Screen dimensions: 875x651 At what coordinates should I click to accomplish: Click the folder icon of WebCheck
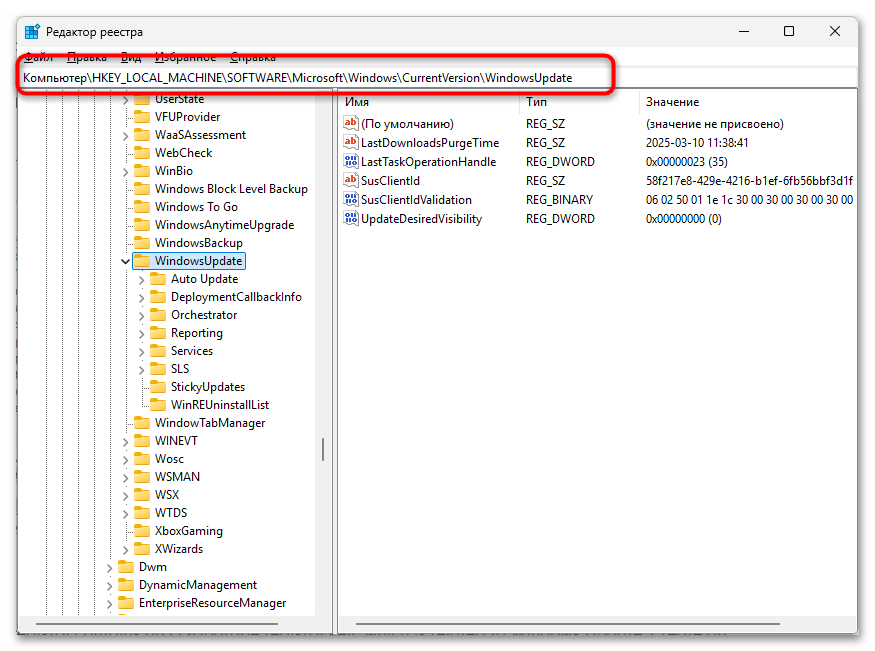142,153
